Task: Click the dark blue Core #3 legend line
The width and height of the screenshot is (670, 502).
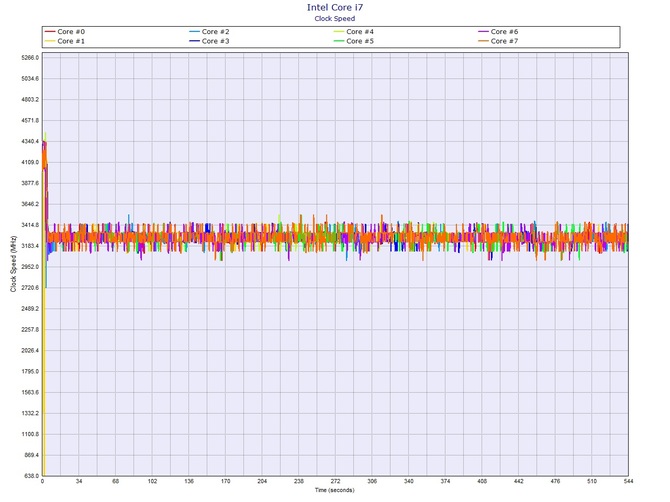Action: (x=194, y=41)
